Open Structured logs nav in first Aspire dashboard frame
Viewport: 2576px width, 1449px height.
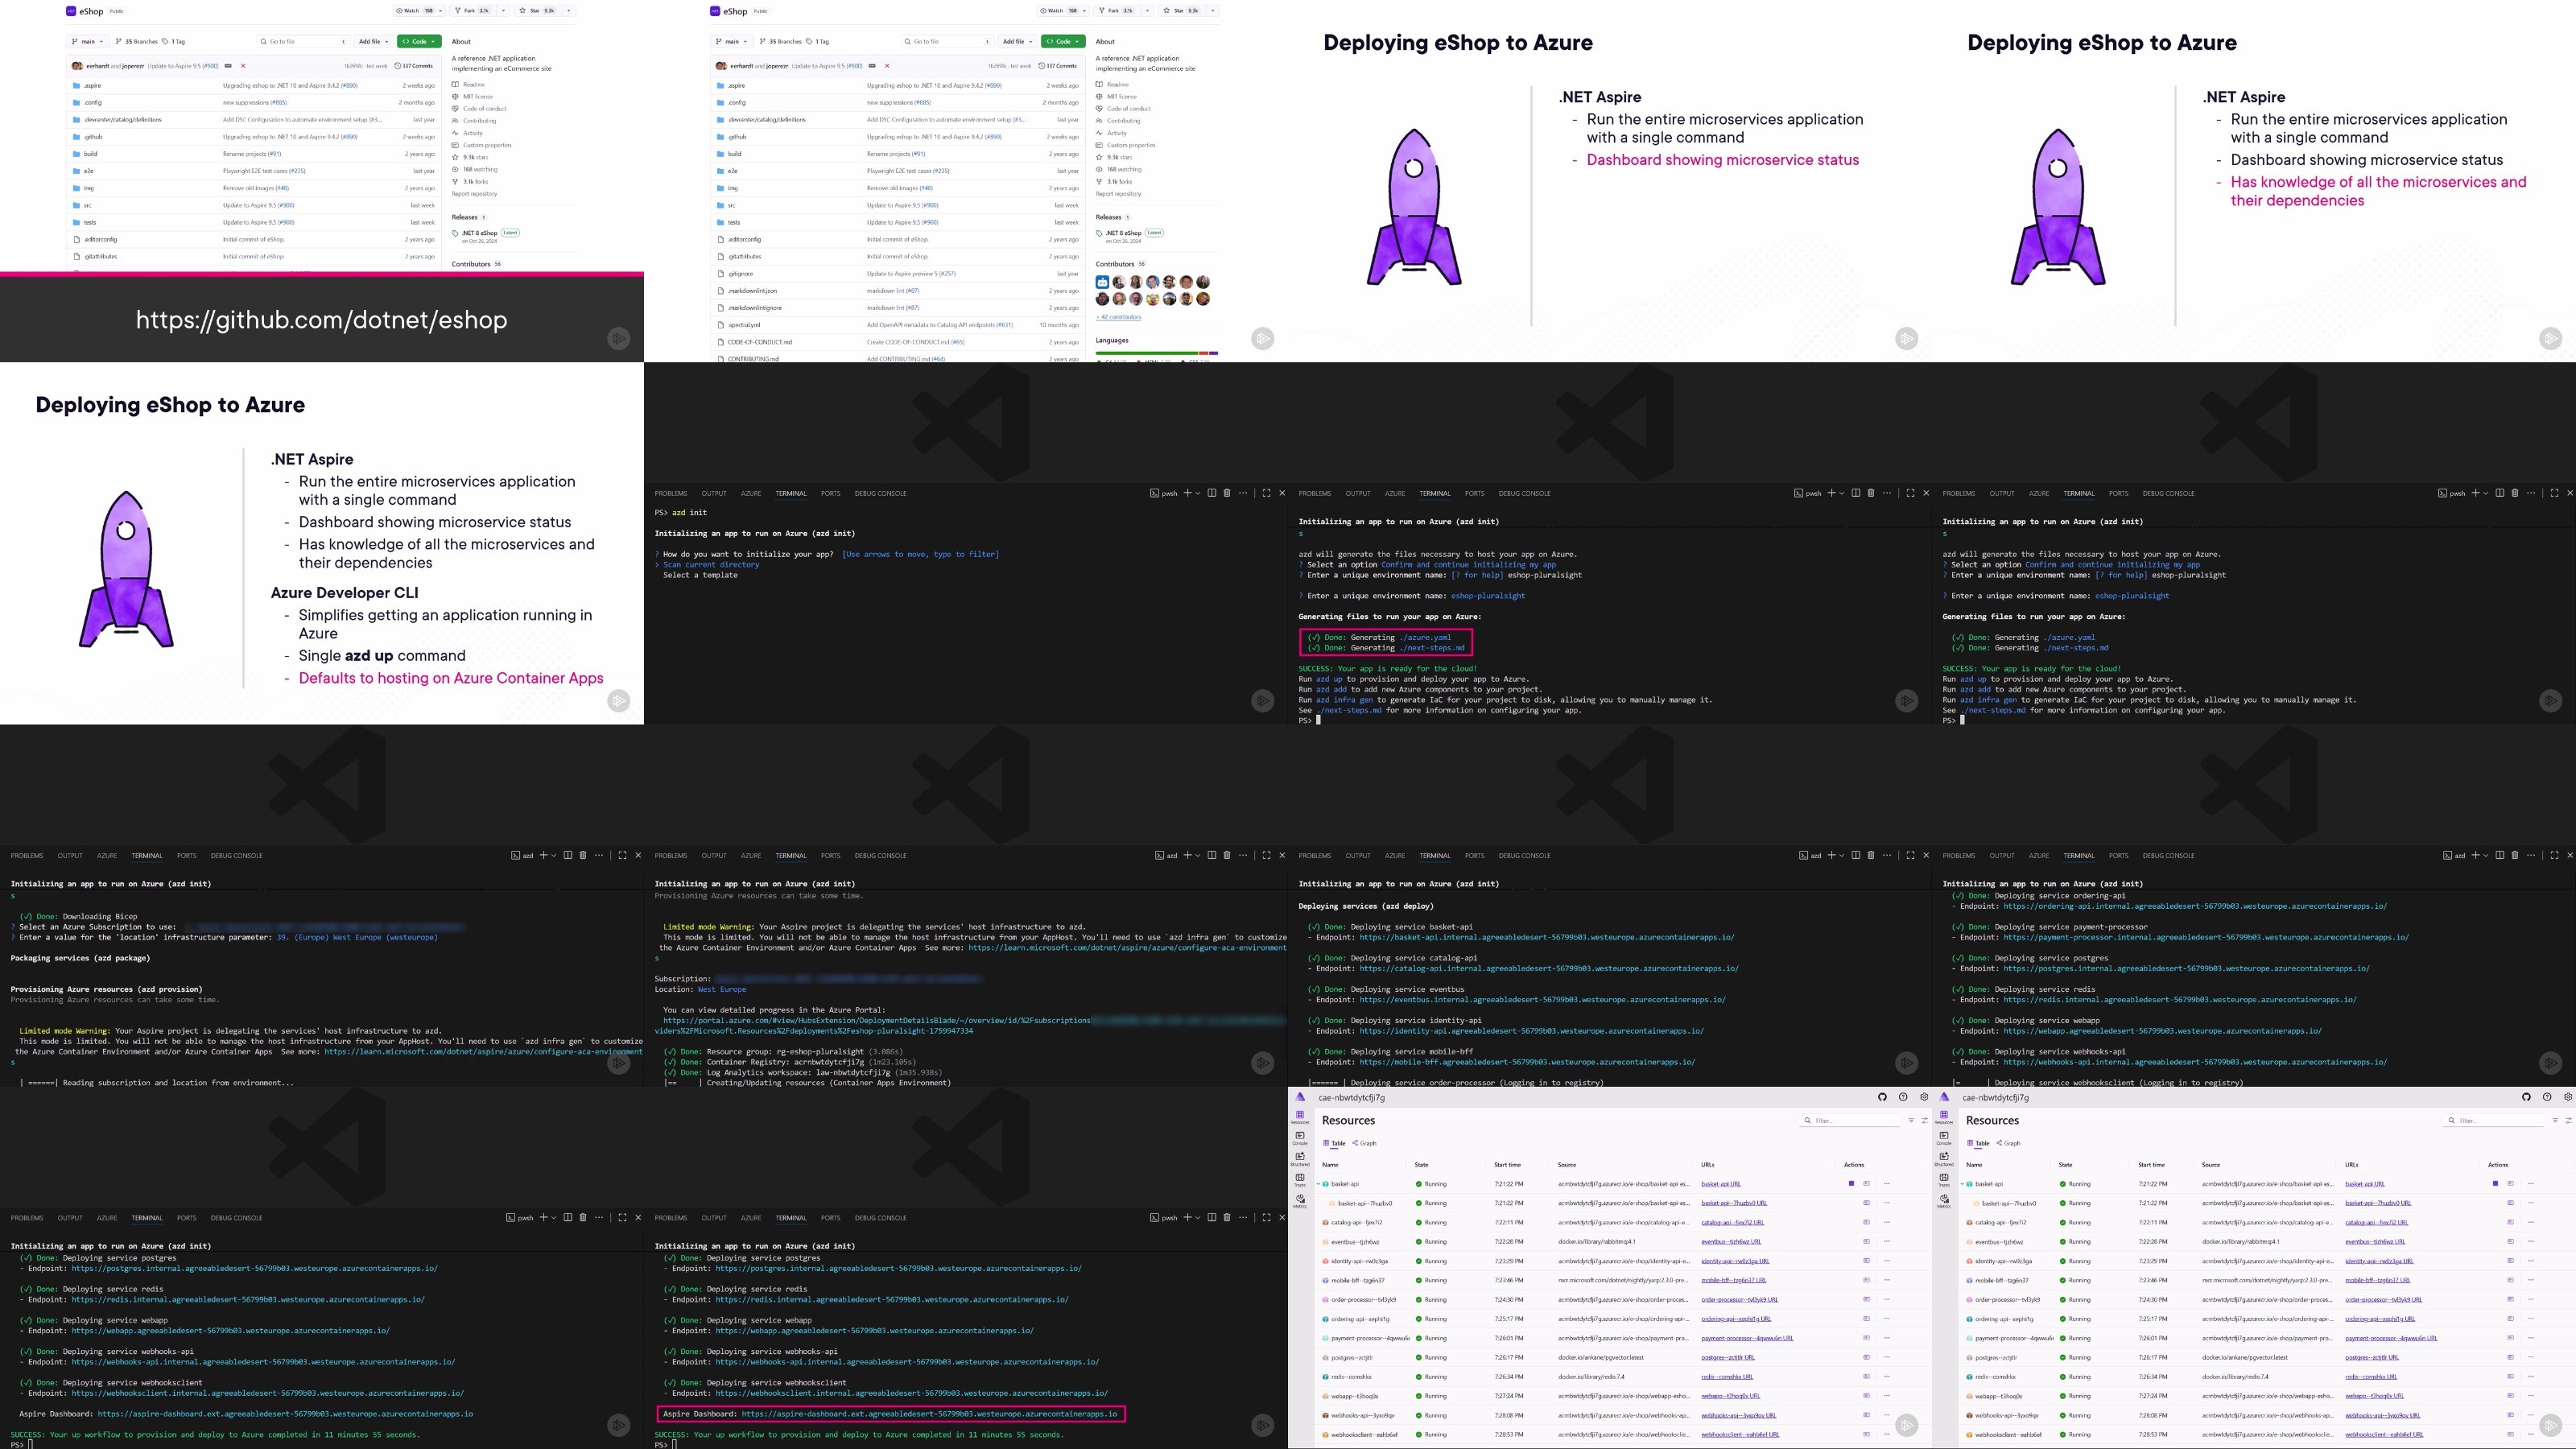[x=1300, y=1159]
